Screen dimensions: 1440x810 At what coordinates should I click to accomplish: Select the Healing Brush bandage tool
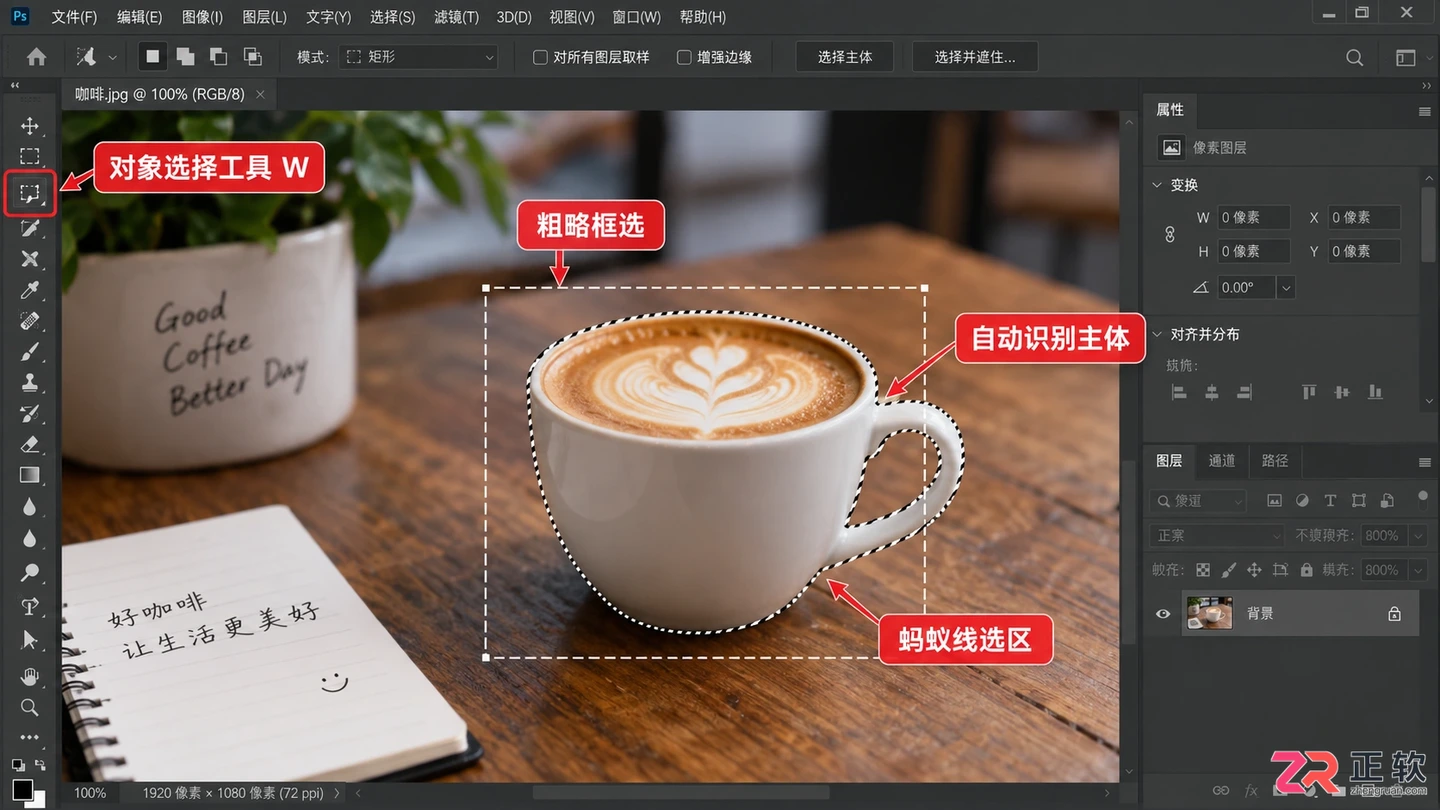tap(30, 322)
